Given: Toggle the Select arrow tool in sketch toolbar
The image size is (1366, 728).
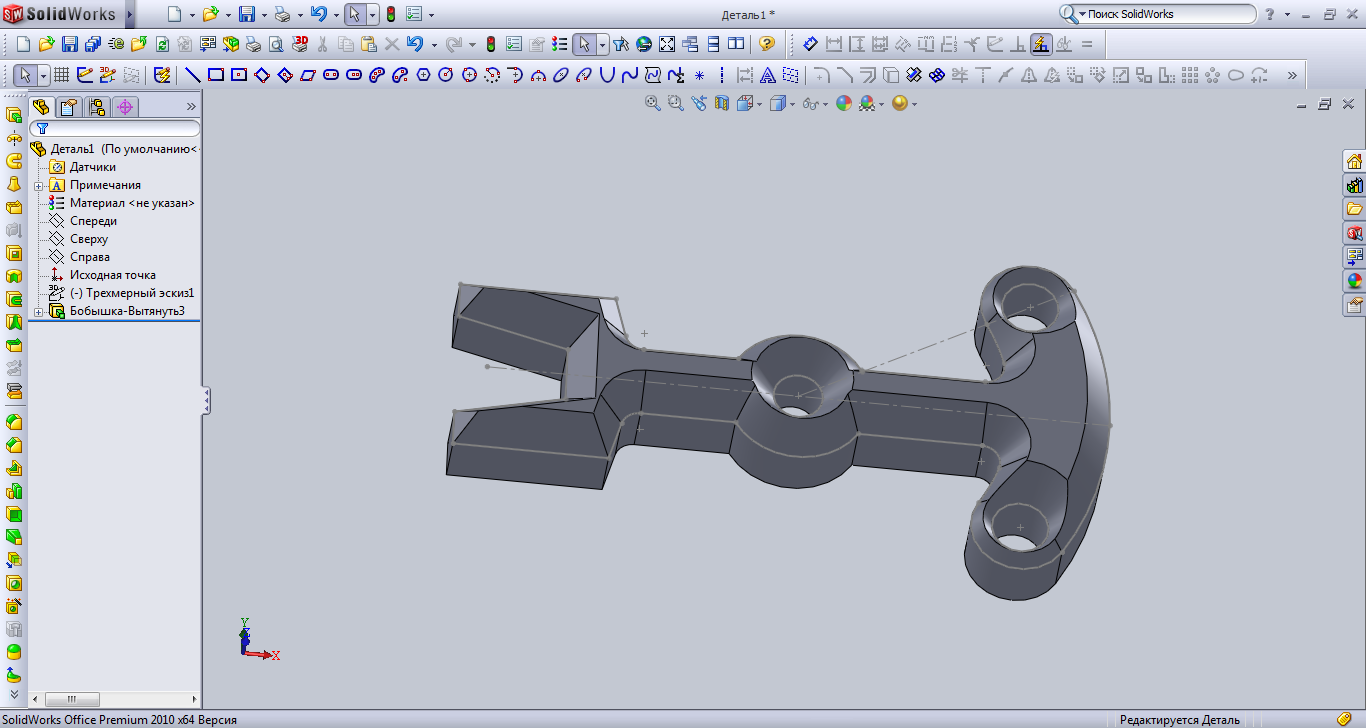Looking at the screenshot, I should [26, 75].
